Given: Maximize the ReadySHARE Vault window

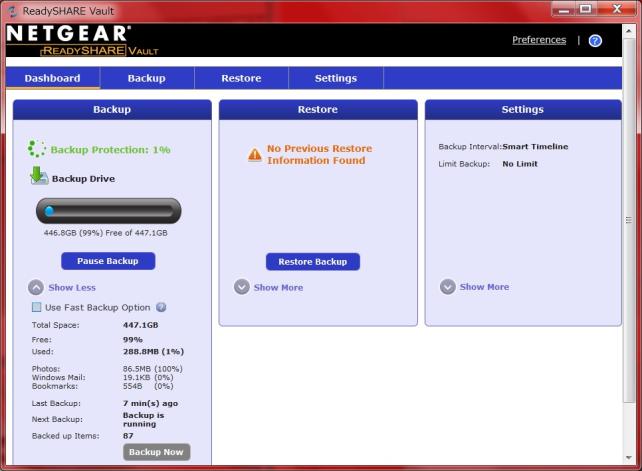Looking at the screenshot, I should click(x=585, y=9).
